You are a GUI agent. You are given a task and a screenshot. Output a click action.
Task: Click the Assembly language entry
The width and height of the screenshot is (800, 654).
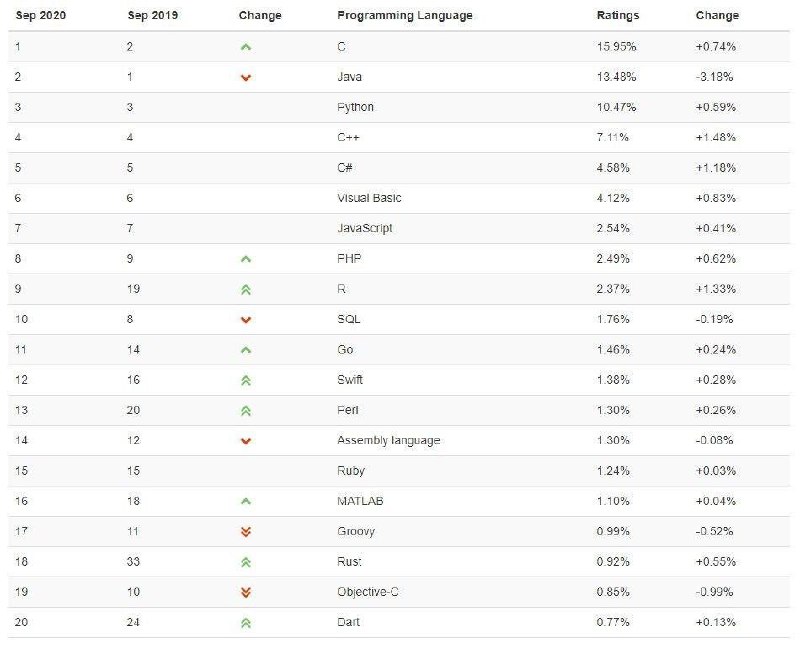coord(389,440)
